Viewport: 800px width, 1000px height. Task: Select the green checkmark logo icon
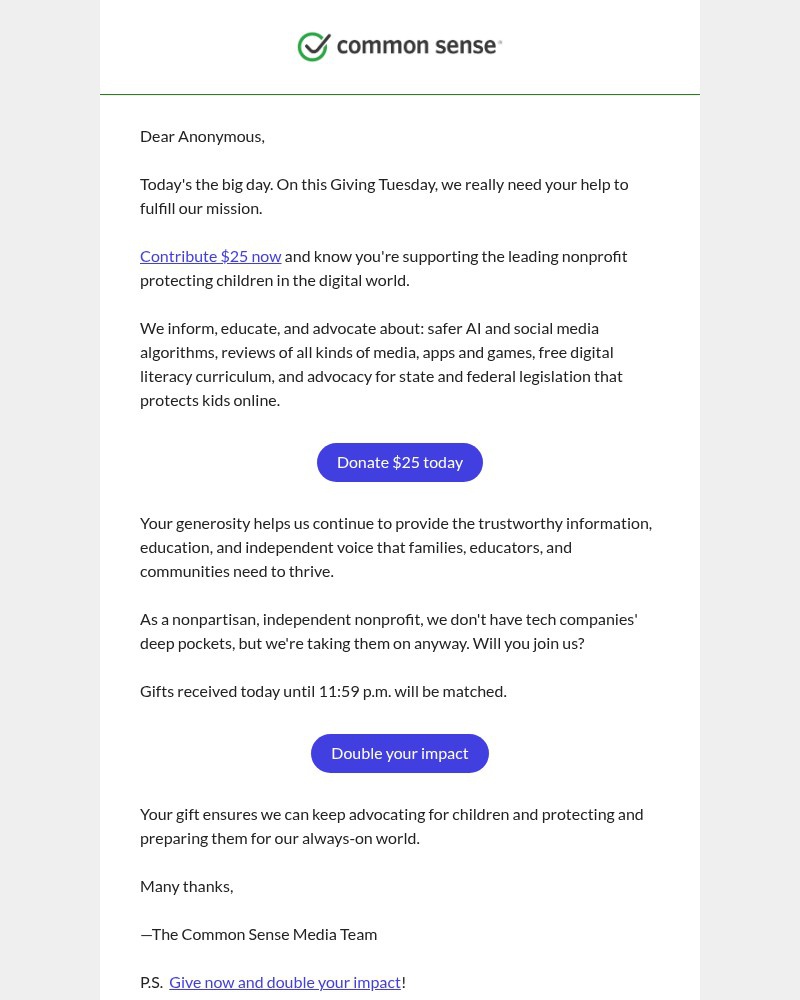pos(314,46)
